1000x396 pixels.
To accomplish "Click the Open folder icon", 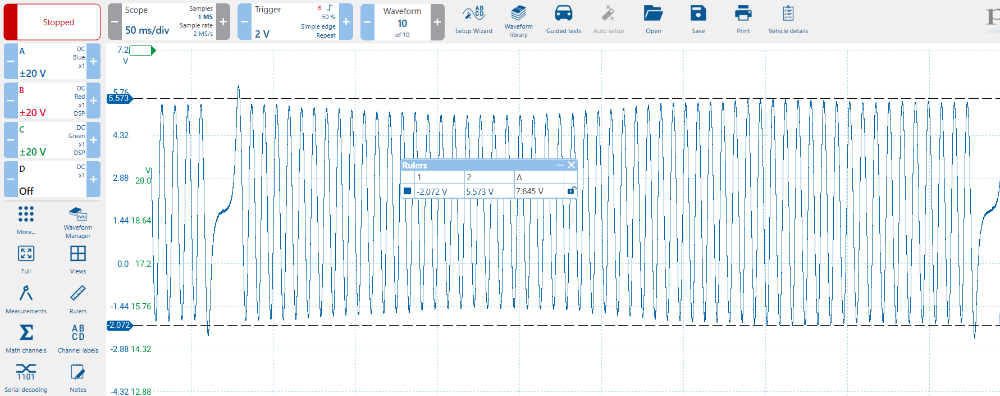I will [x=653, y=19].
